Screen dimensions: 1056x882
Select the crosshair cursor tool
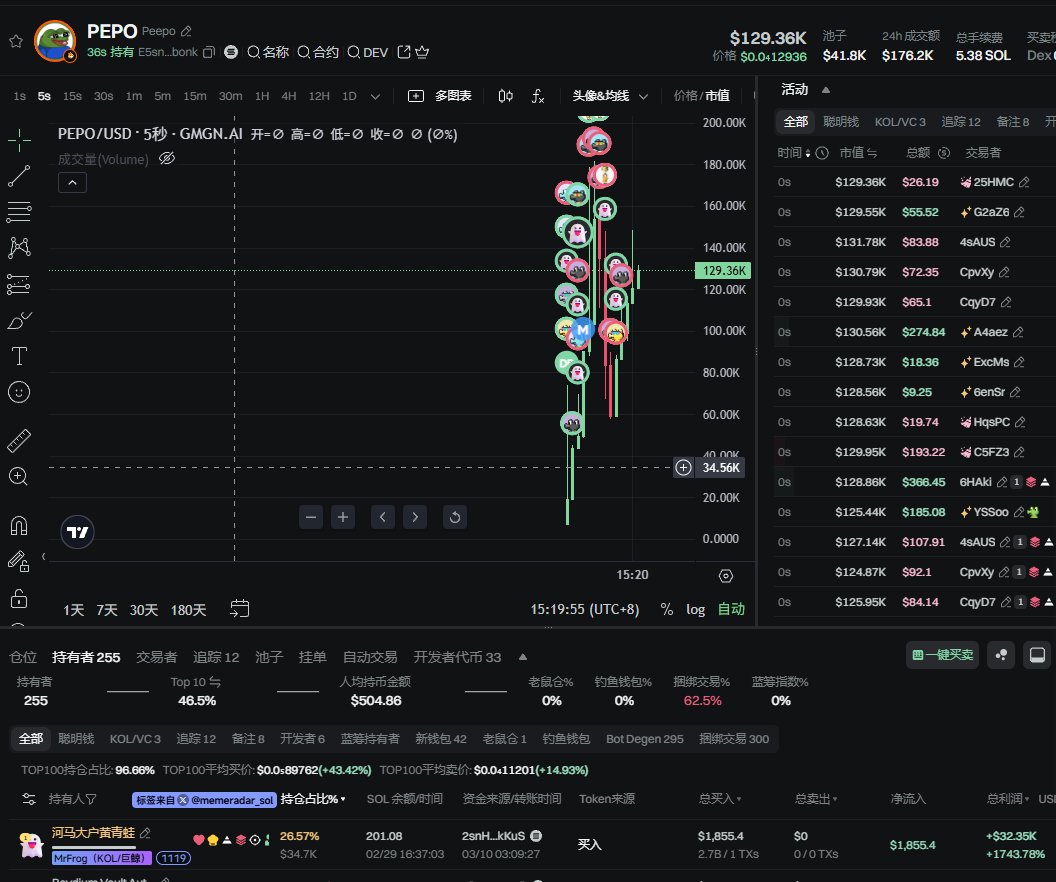pos(19,140)
